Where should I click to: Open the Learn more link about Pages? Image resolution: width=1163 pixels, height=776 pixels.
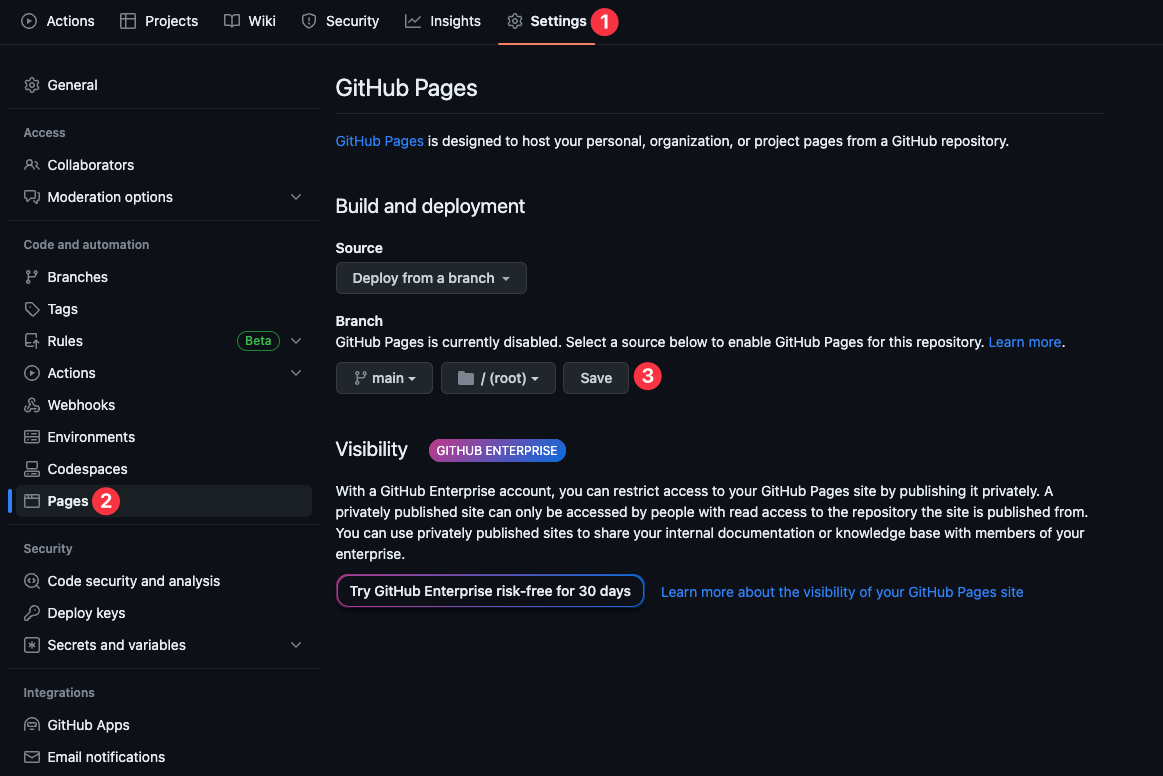click(1024, 342)
